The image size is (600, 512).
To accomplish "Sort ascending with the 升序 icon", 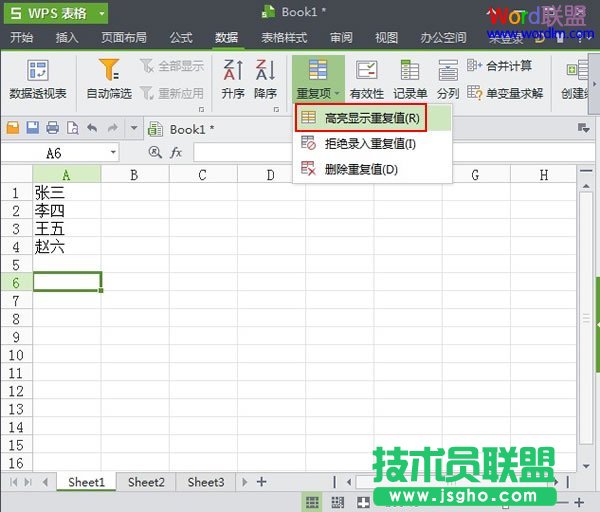I will (233, 71).
